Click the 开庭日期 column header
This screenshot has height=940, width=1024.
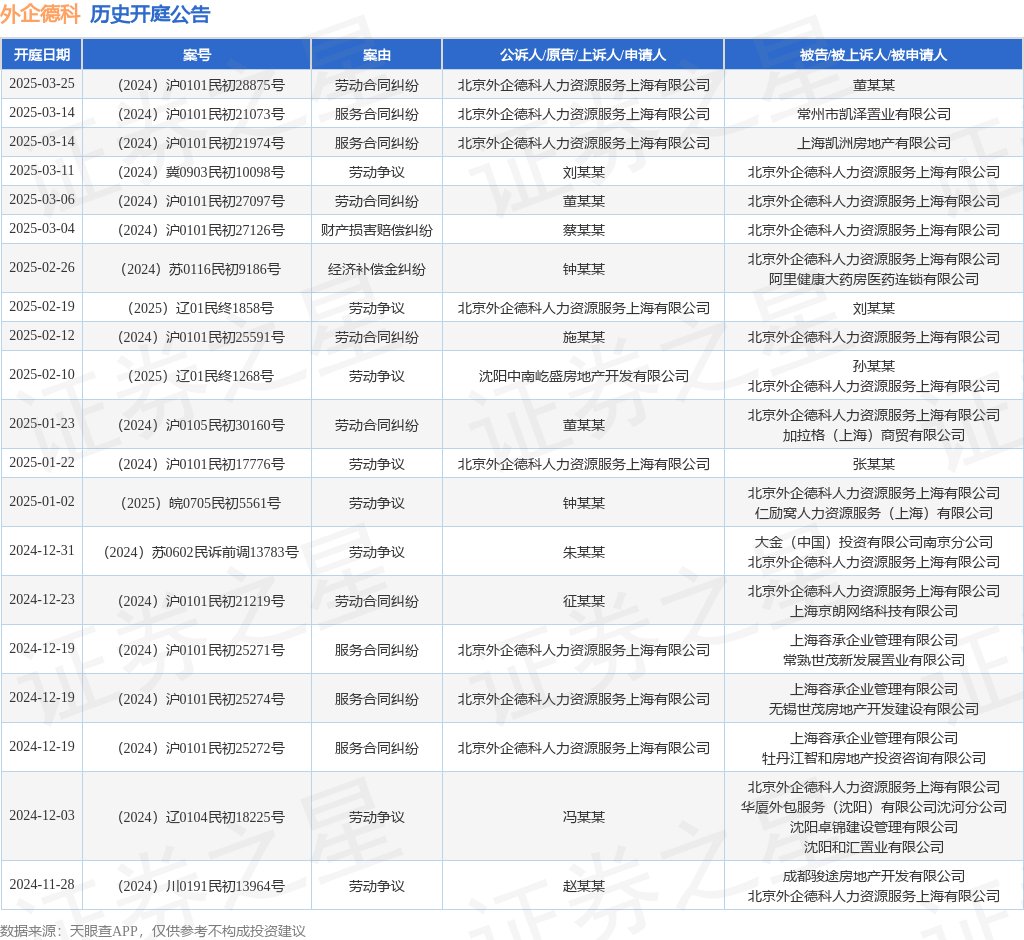41,55
